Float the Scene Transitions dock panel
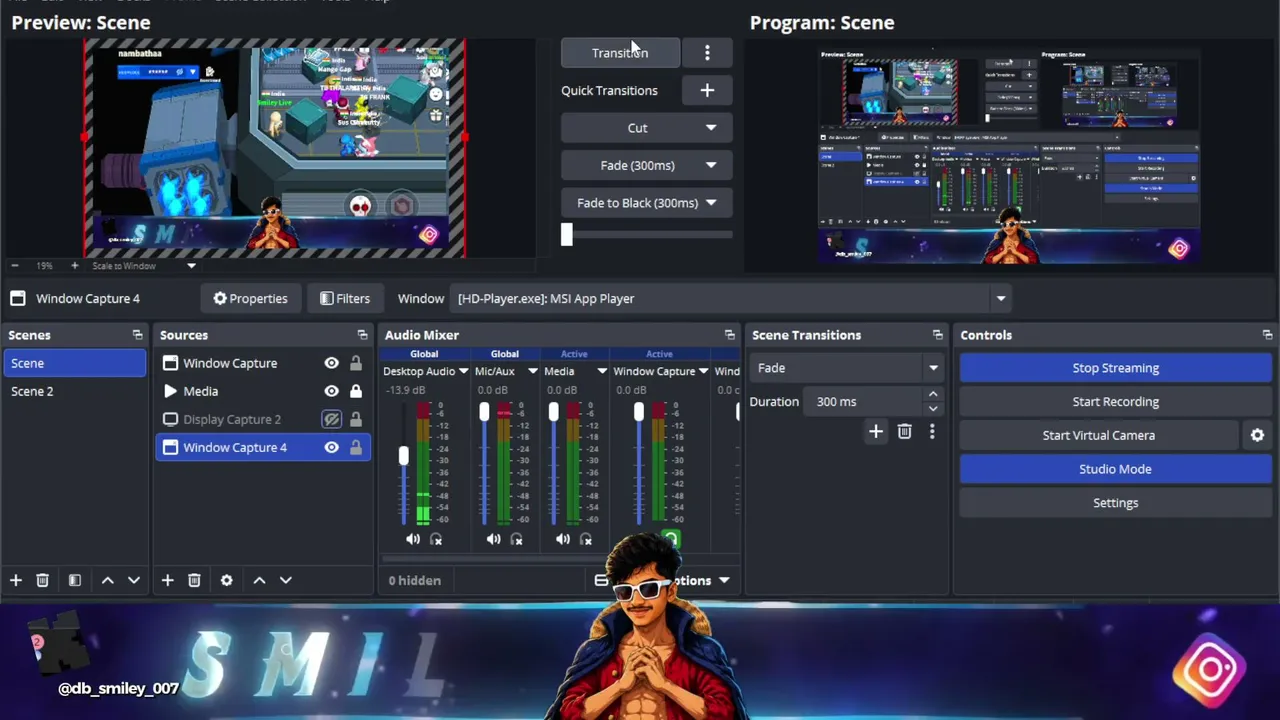This screenshot has width=1280, height=720. (x=937, y=335)
